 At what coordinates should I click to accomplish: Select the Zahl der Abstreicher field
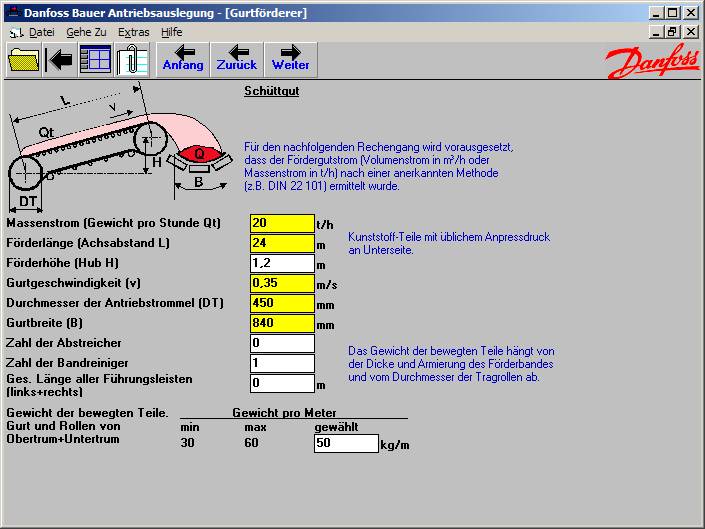282,343
